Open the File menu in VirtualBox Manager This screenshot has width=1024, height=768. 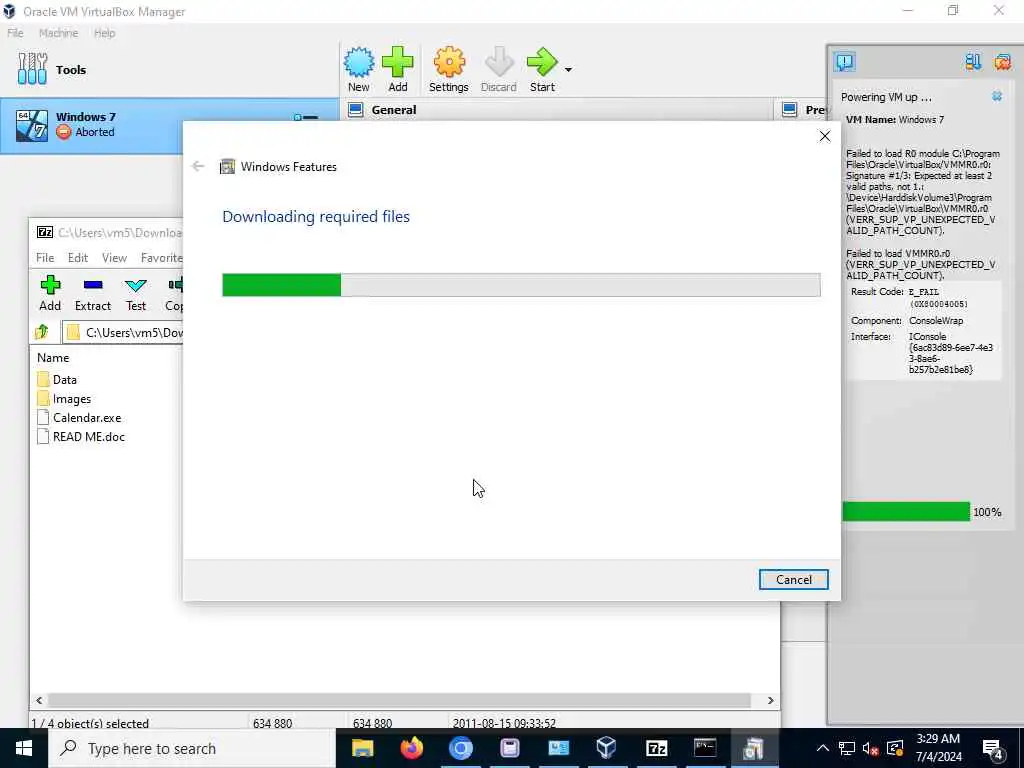(15, 33)
